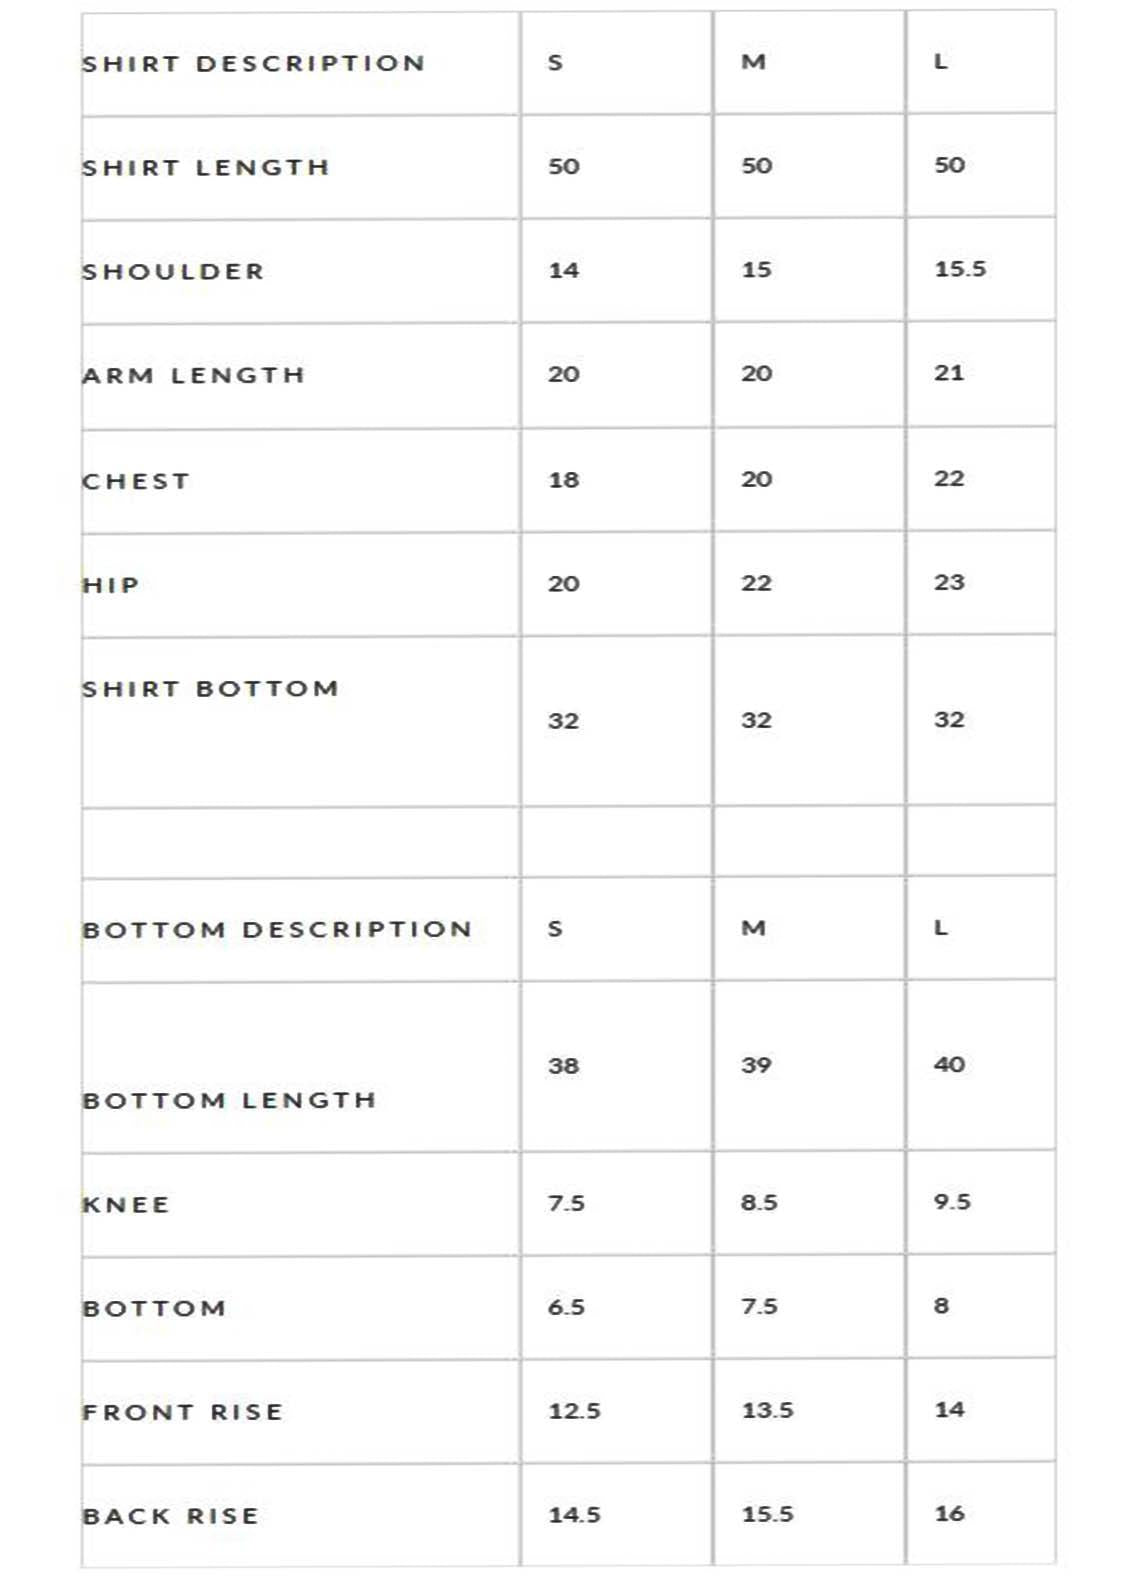This screenshot has height=1584, width=1138.
Task: Click the SHOULDER row label
Action: [x=174, y=272]
